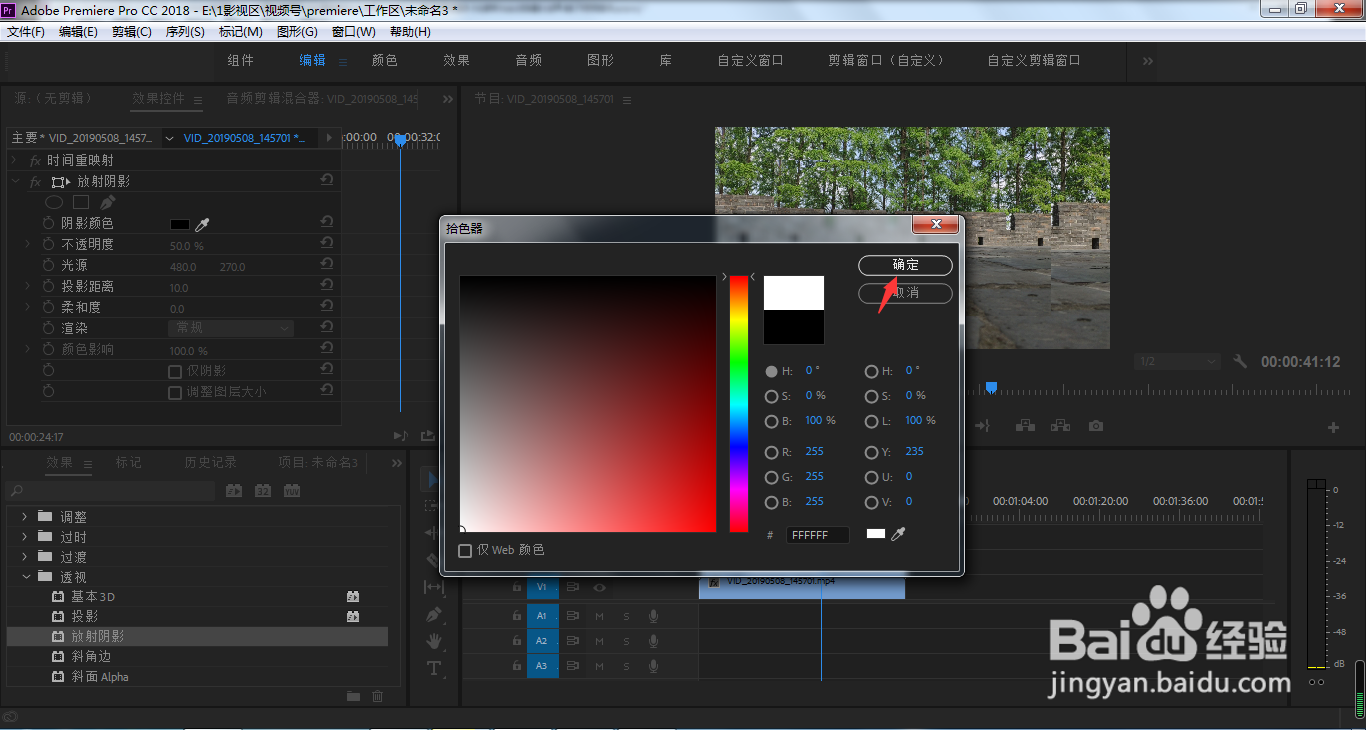Open the 窗口(W) menu

[x=354, y=32]
